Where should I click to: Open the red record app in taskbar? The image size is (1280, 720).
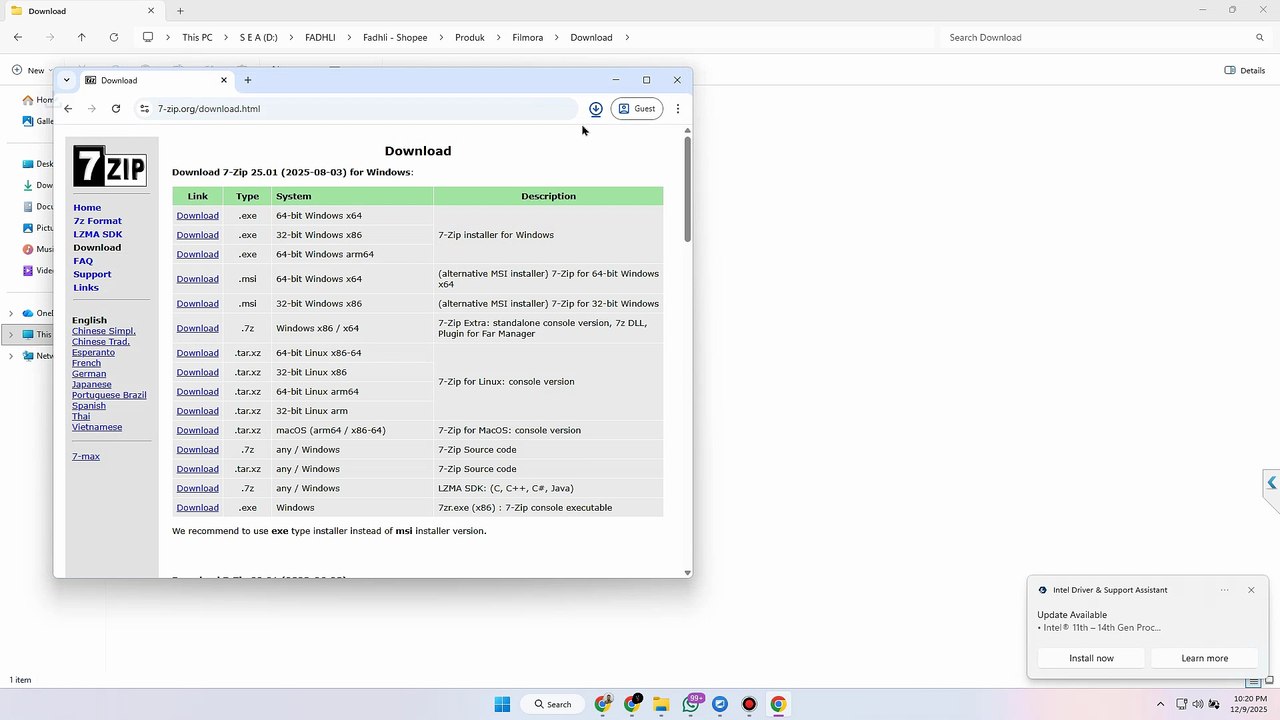coord(749,704)
